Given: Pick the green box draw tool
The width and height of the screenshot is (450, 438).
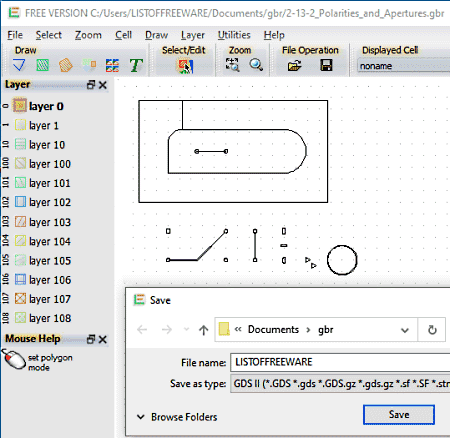Looking at the screenshot, I should pyautogui.click(x=42, y=65).
